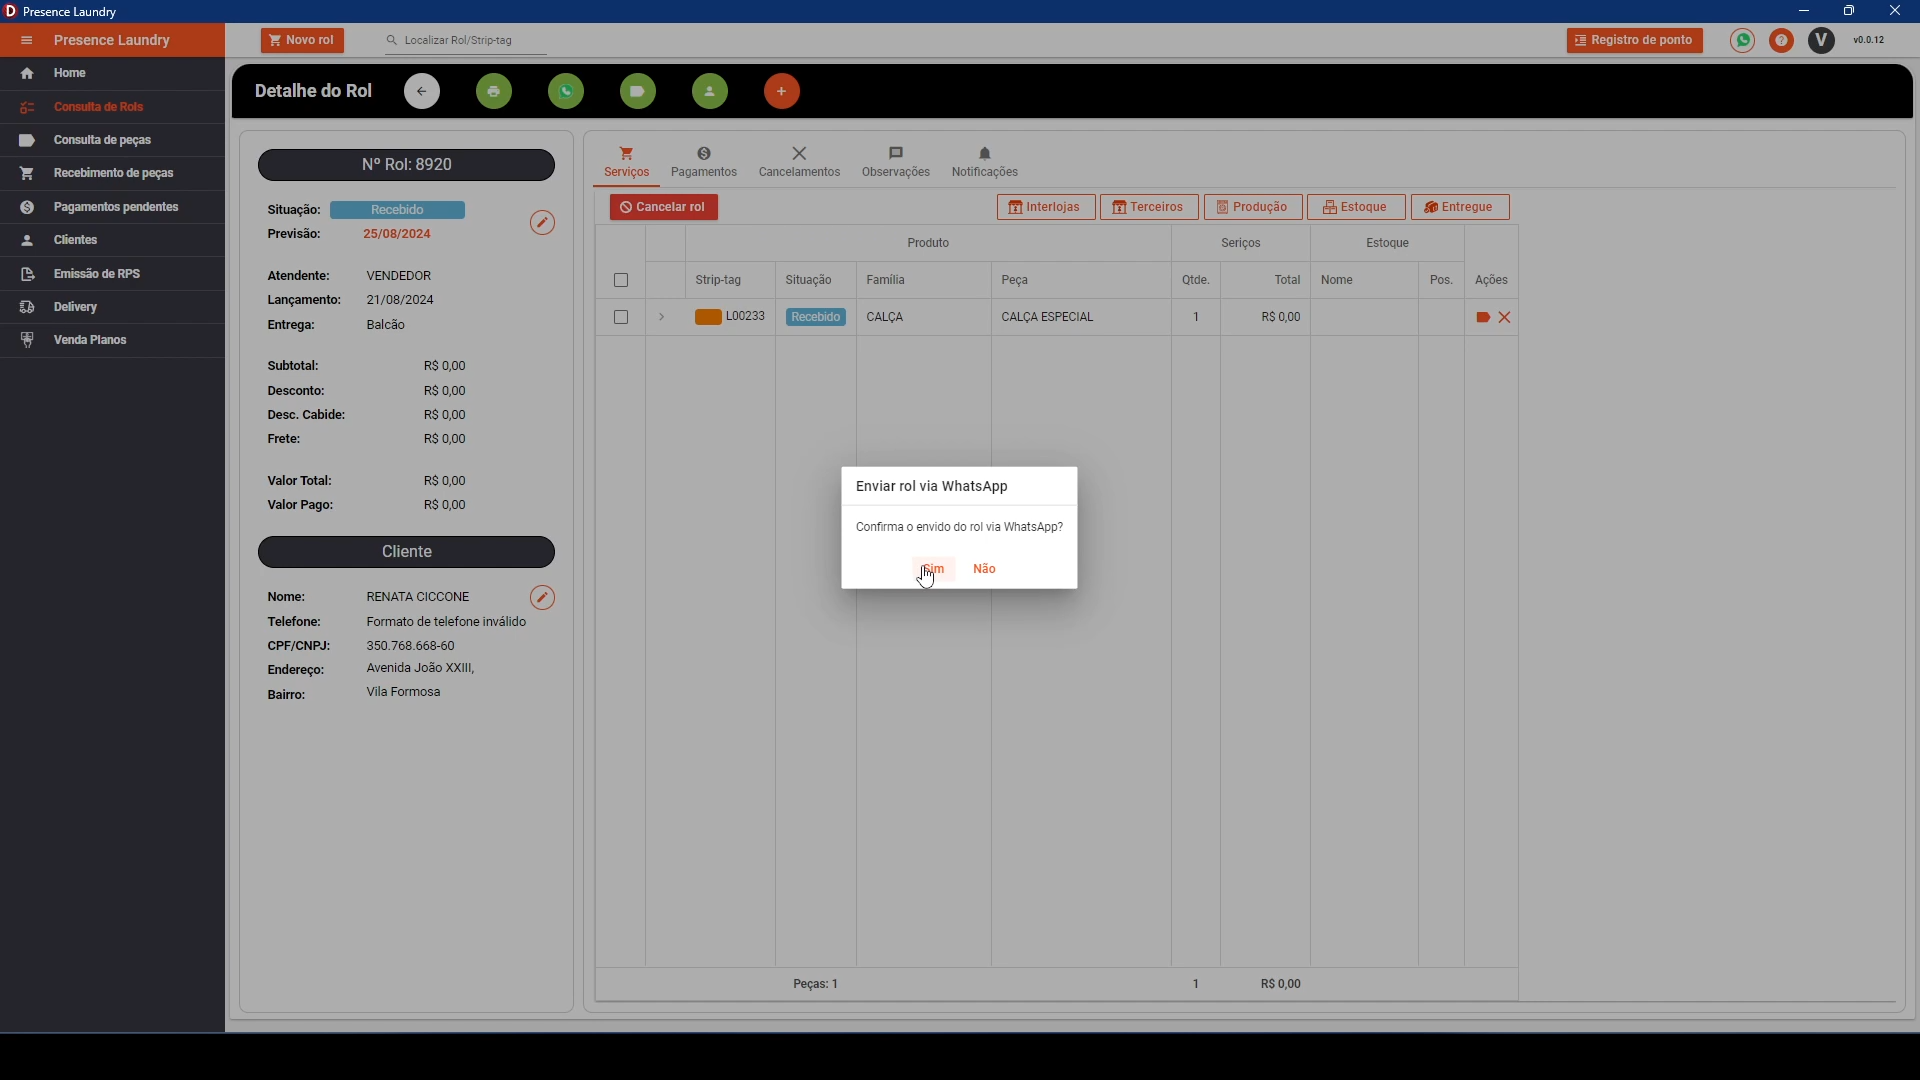Open Recebimento de peças in the sidebar

[x=112, y=174]
